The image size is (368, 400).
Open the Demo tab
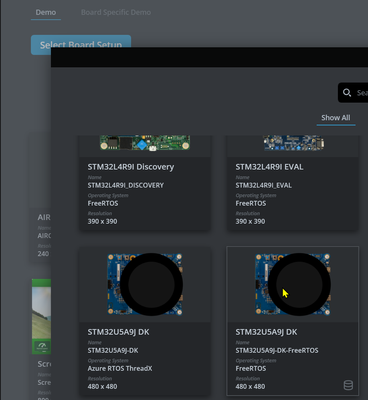[46, 12]
